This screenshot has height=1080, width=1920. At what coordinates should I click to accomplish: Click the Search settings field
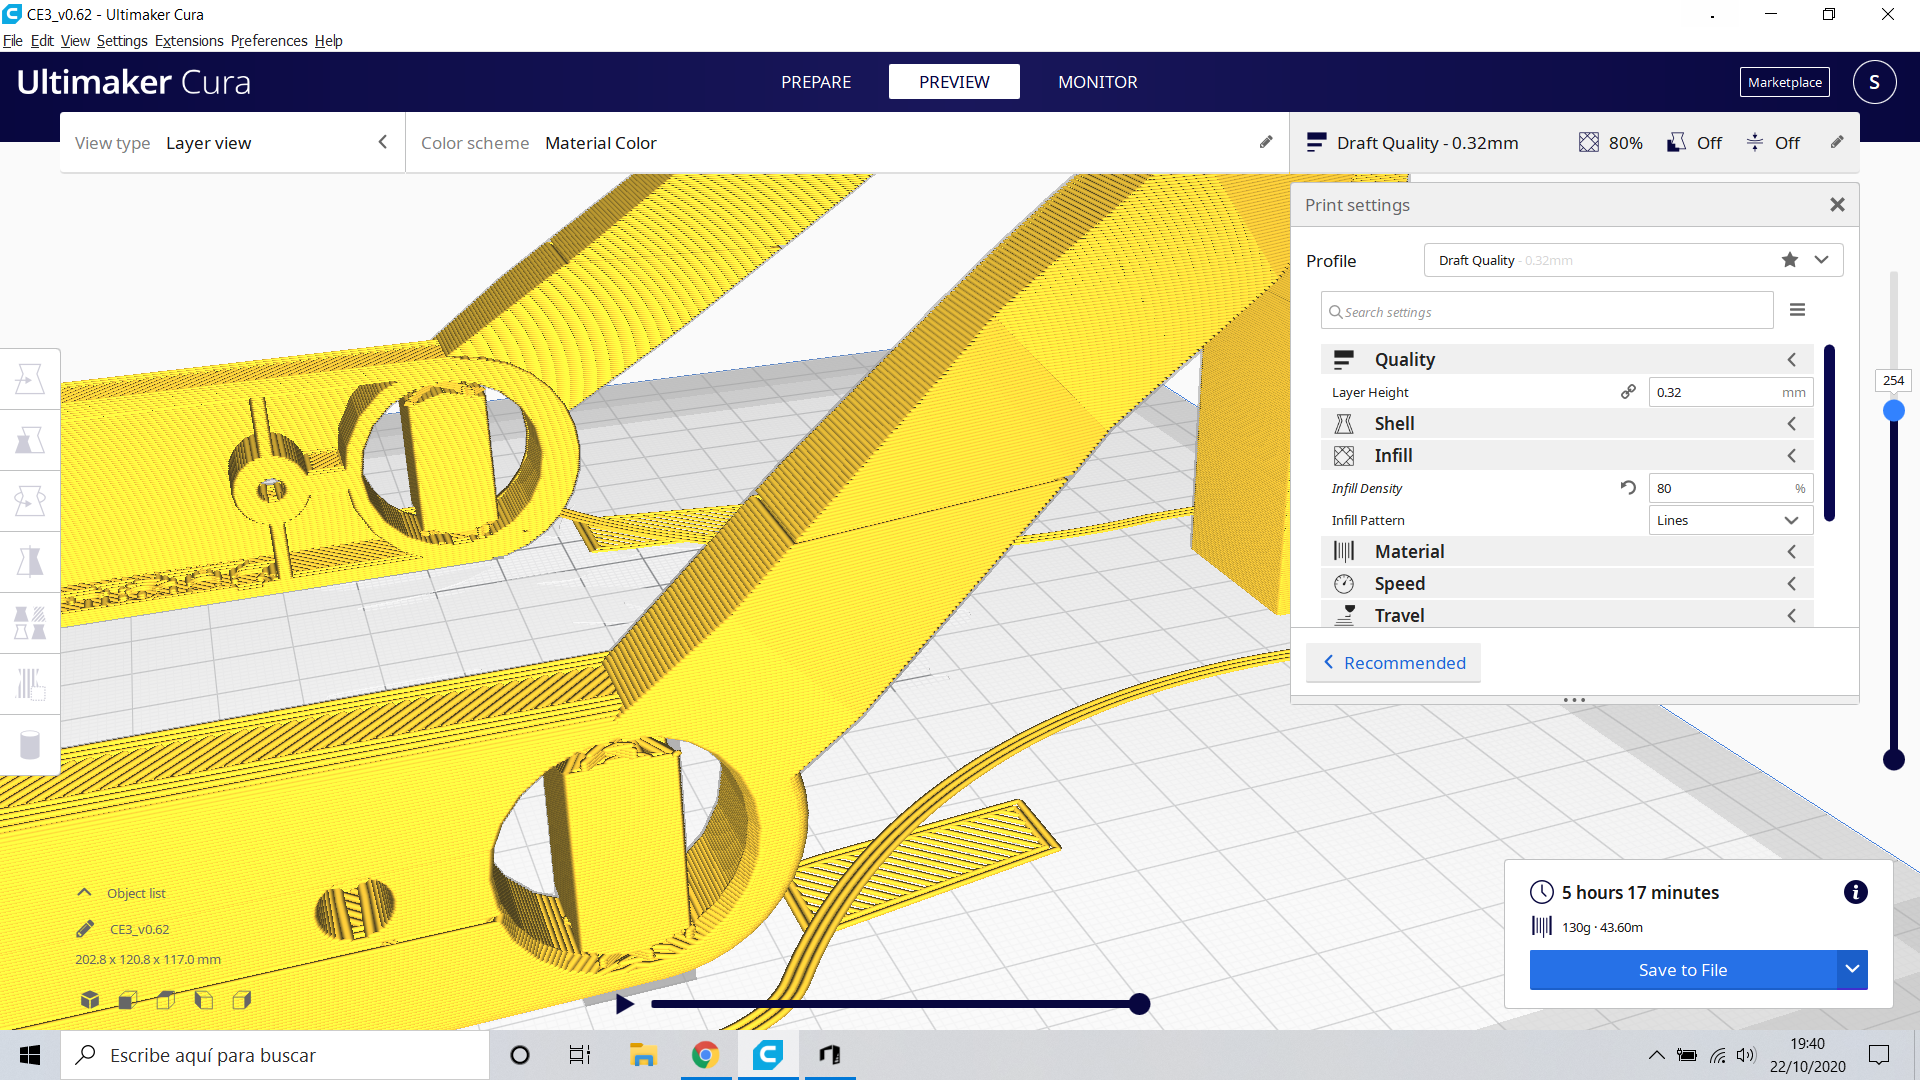coord(1547,311)
